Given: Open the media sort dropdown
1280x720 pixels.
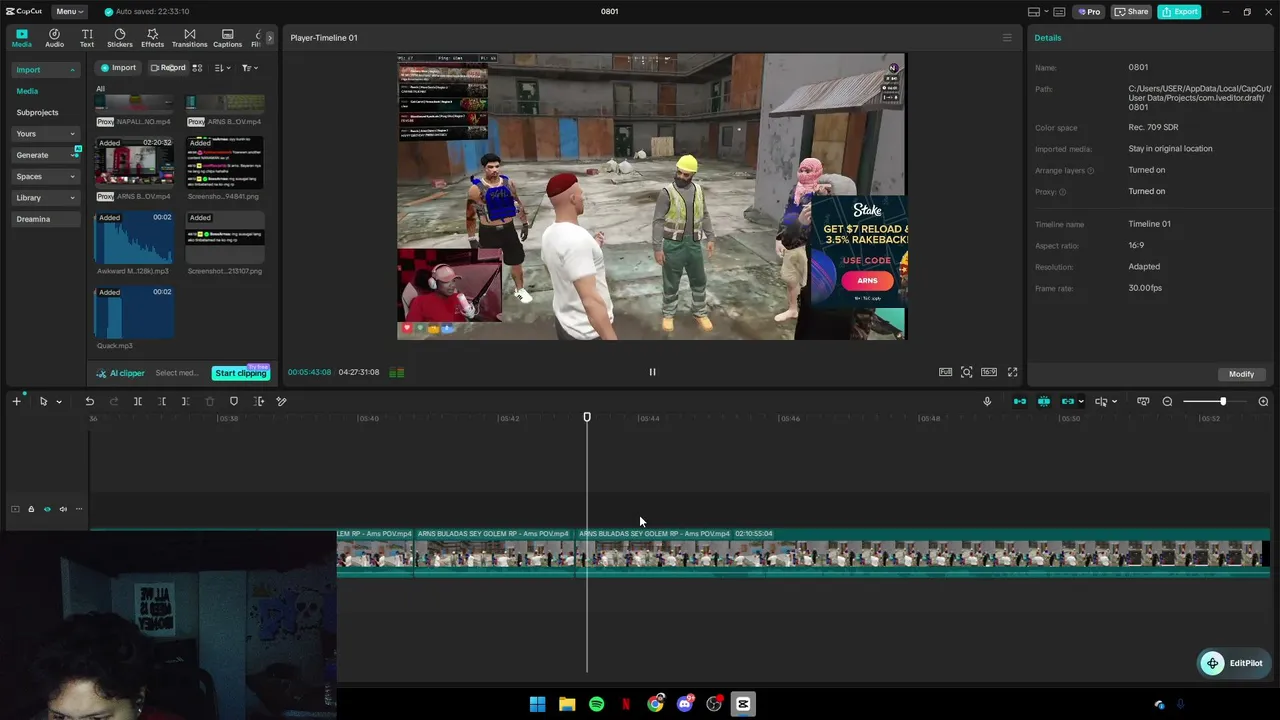Looking at the screenshot, I should coord(223,68).
